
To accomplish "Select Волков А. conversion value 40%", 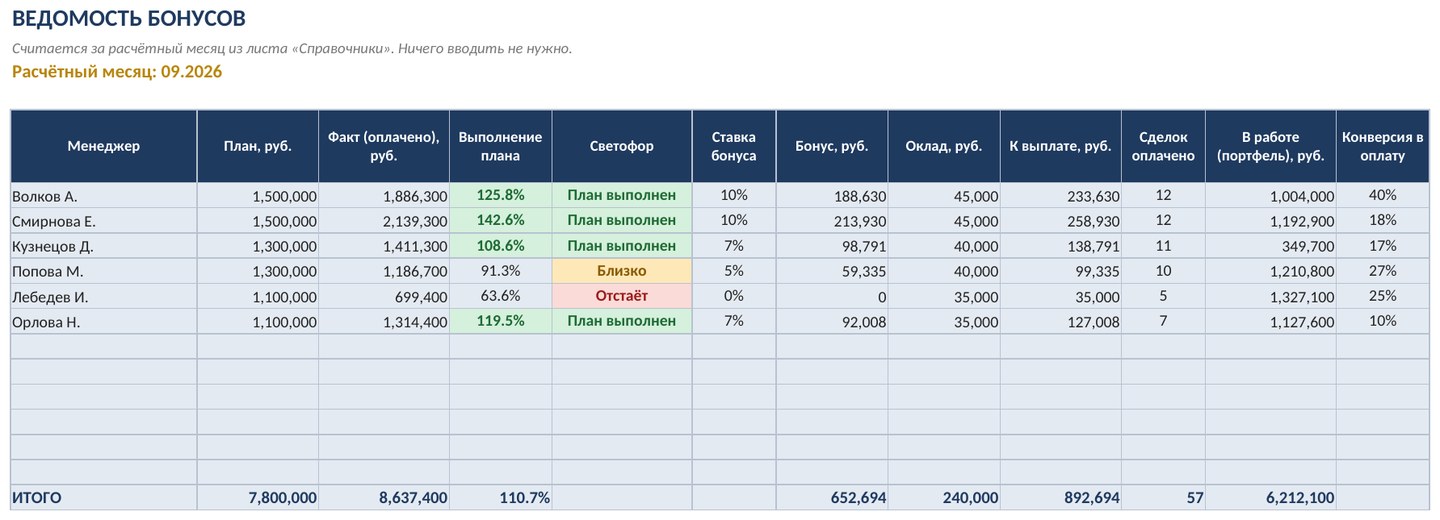I will pyautogui.click(x=1383, y=196).
